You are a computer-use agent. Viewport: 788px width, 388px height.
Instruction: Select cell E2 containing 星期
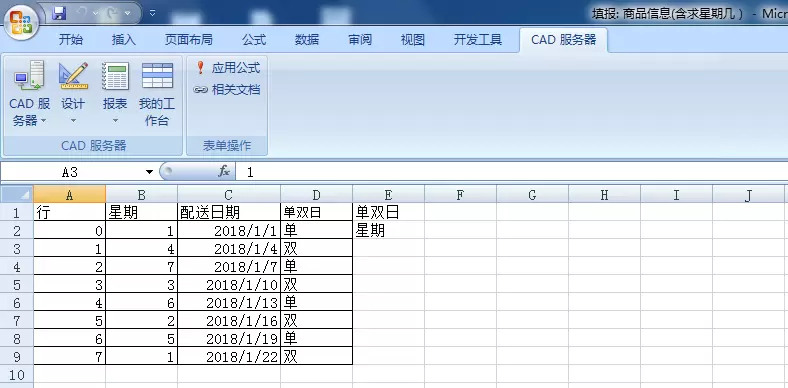(x=388, y=230)
